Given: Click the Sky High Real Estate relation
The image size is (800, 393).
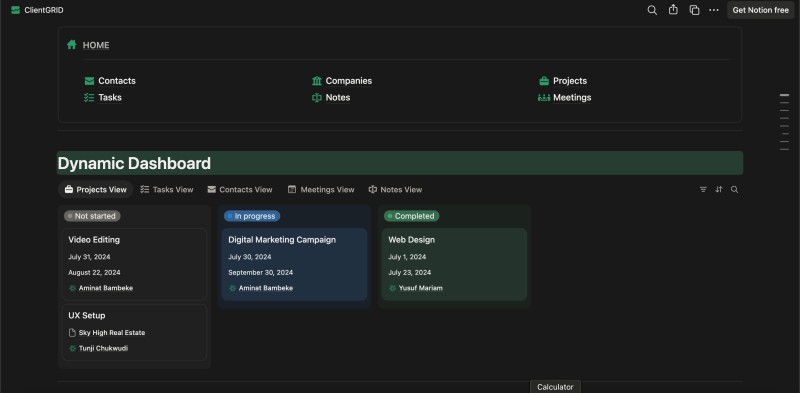Looking at the screenshot, I should tap(112, 333).
